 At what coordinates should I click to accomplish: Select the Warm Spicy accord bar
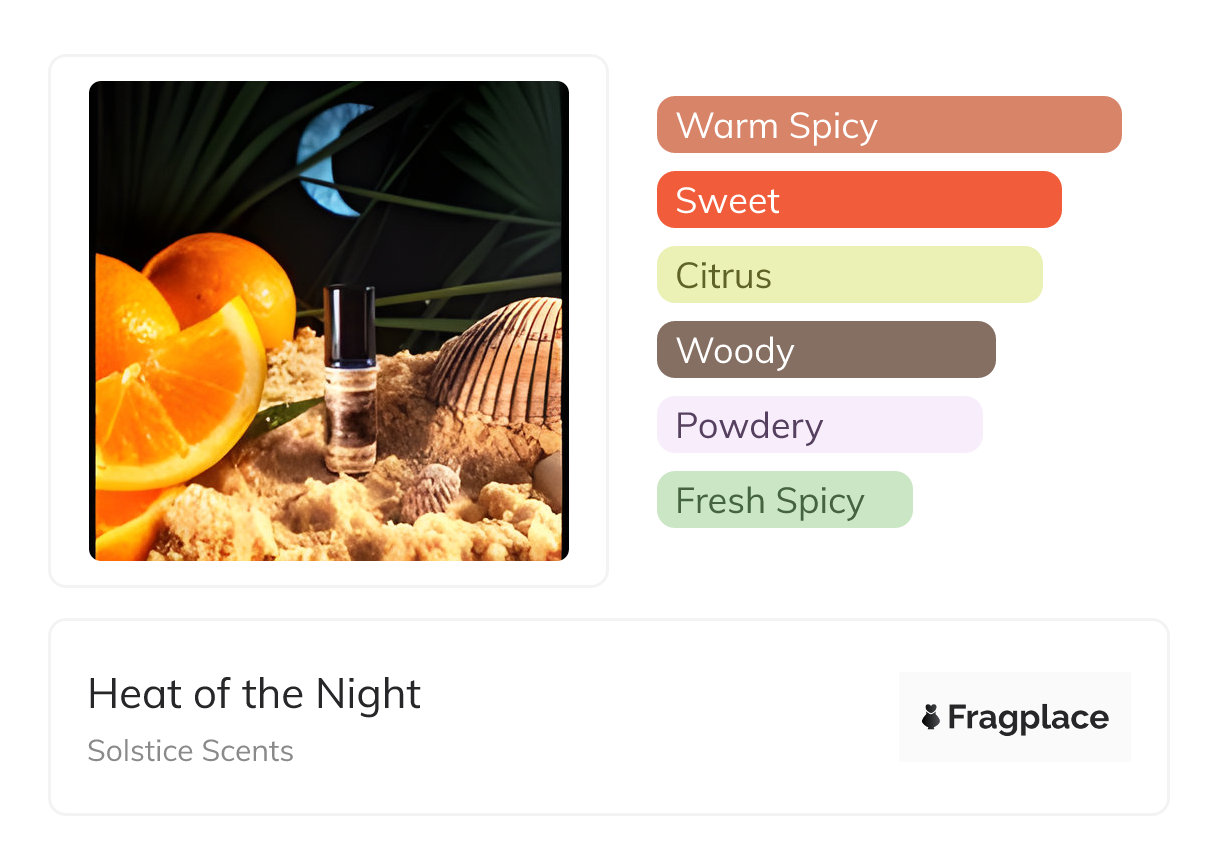[x=888, y=125]
